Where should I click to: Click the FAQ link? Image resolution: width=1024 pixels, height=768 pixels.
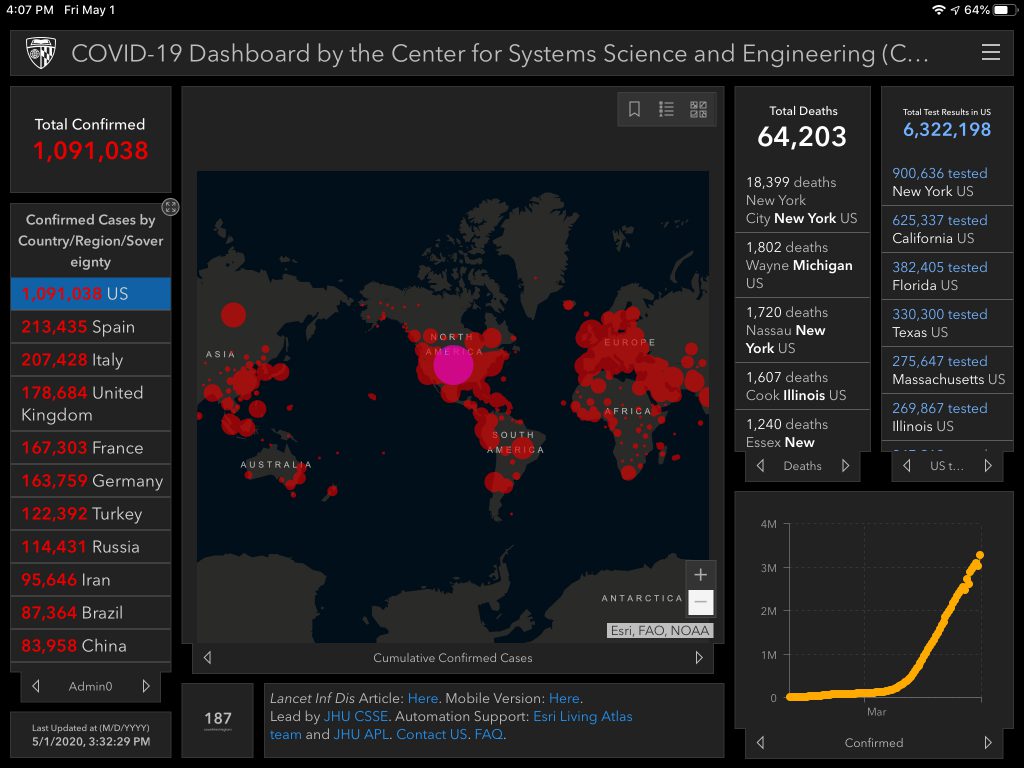488,734
